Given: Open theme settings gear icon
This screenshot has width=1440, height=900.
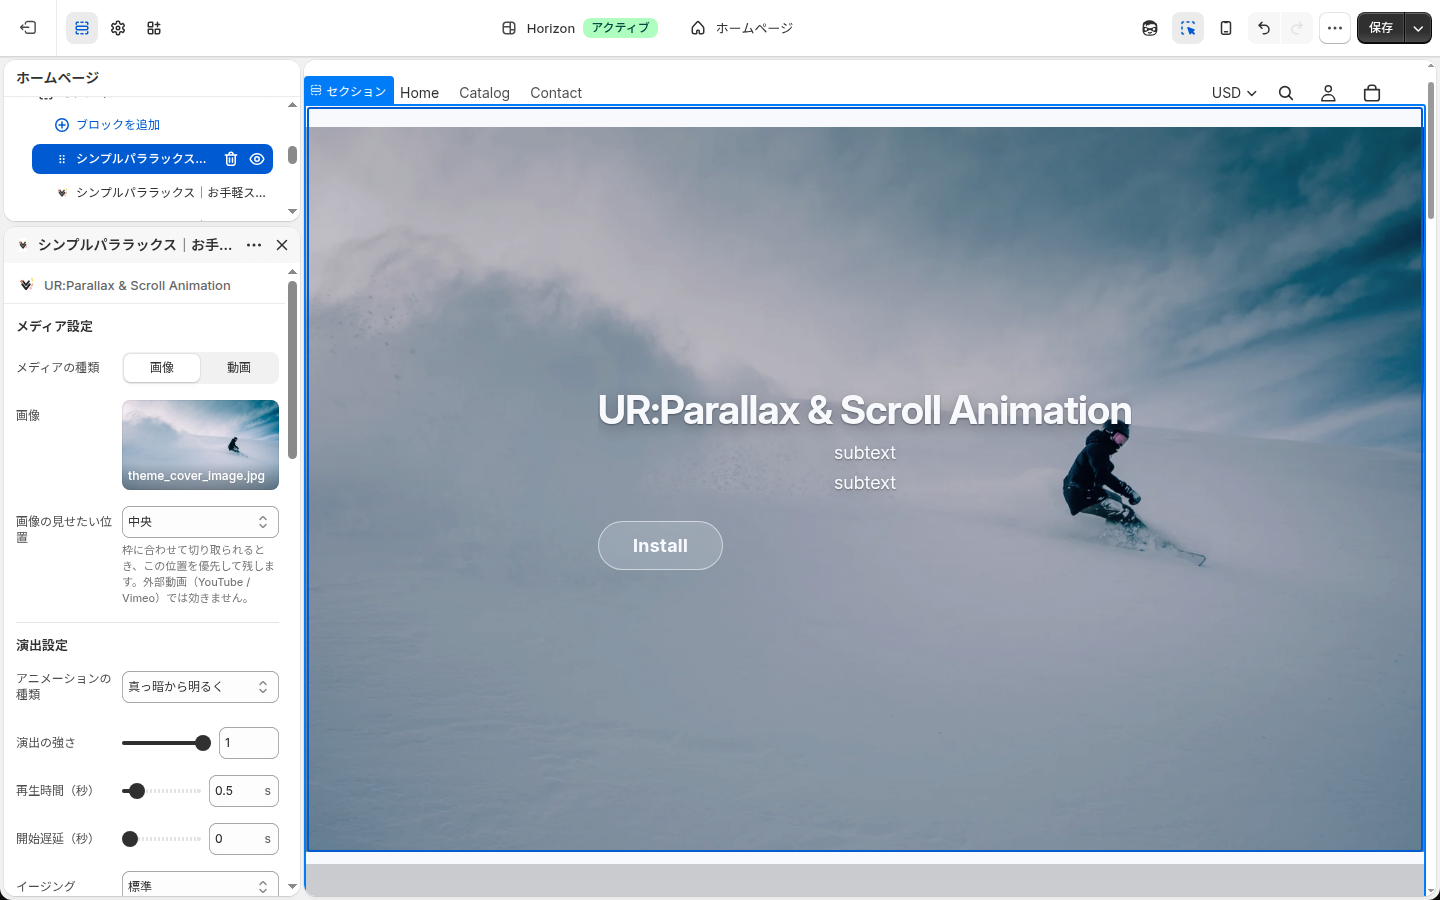Looking at the screenshot, I should pos(118,28).
